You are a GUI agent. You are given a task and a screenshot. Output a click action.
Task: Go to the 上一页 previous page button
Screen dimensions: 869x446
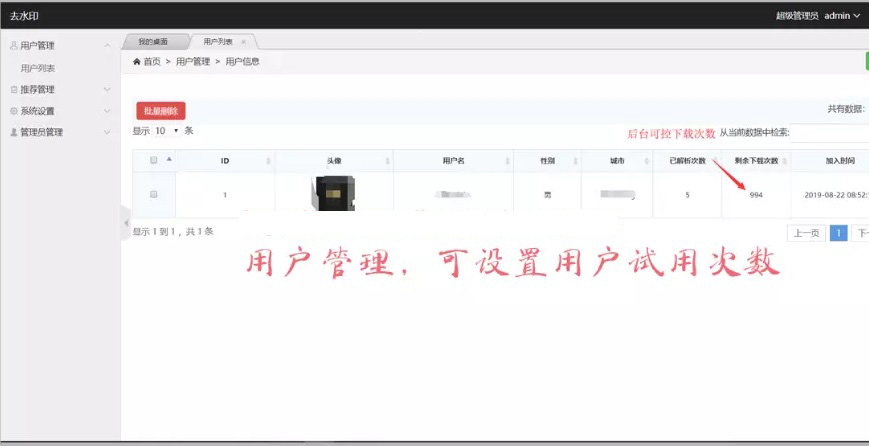[806, 233]
